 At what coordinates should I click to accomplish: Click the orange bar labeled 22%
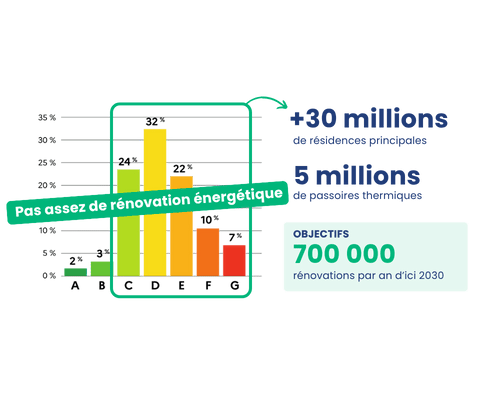pyautogui.click(x=182, y=226)
